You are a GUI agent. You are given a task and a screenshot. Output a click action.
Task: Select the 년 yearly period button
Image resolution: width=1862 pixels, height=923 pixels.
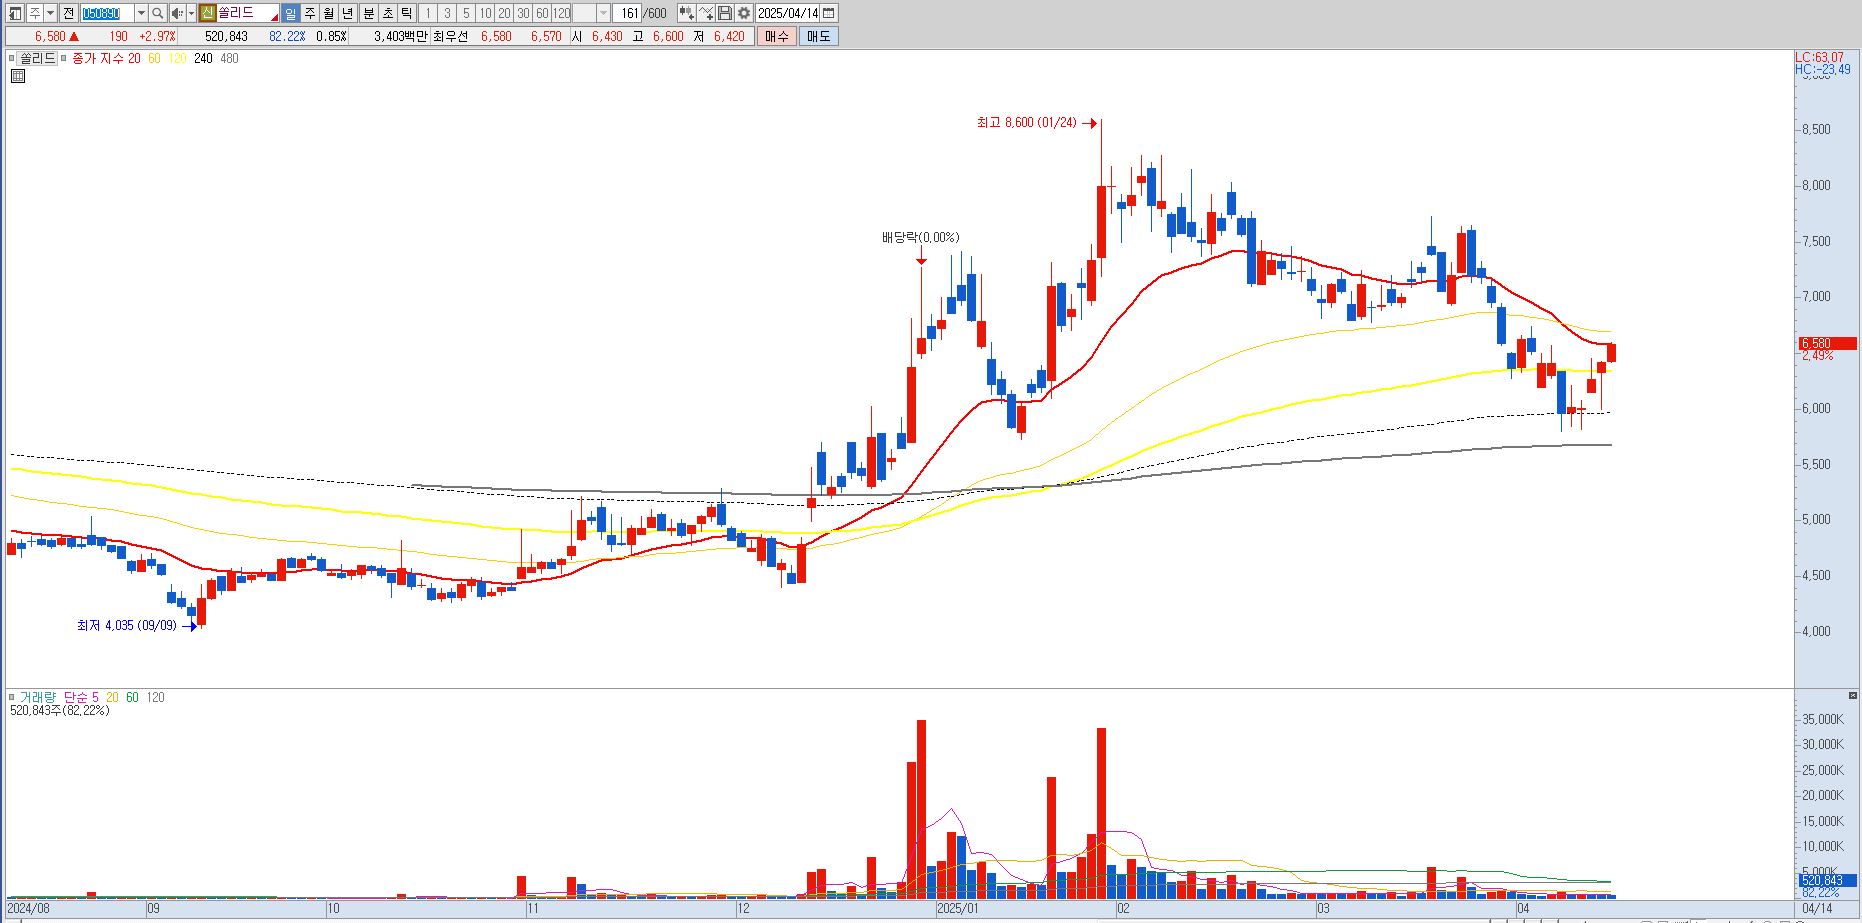348,13
